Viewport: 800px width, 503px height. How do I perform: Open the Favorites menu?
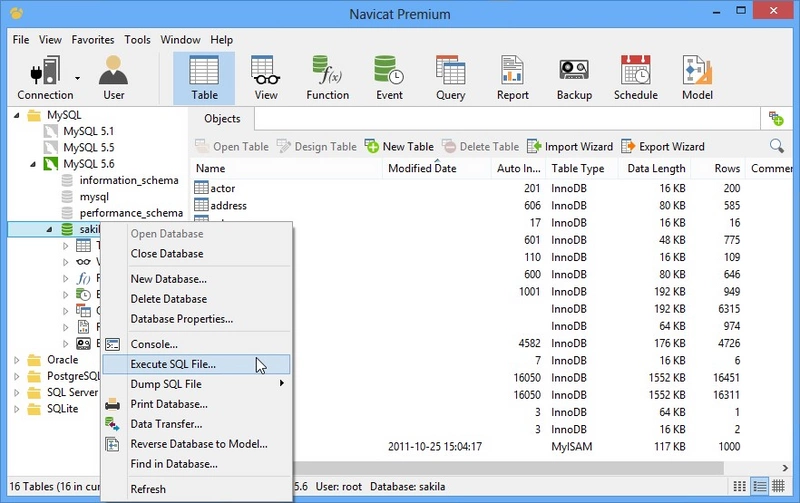pos(93,40)
